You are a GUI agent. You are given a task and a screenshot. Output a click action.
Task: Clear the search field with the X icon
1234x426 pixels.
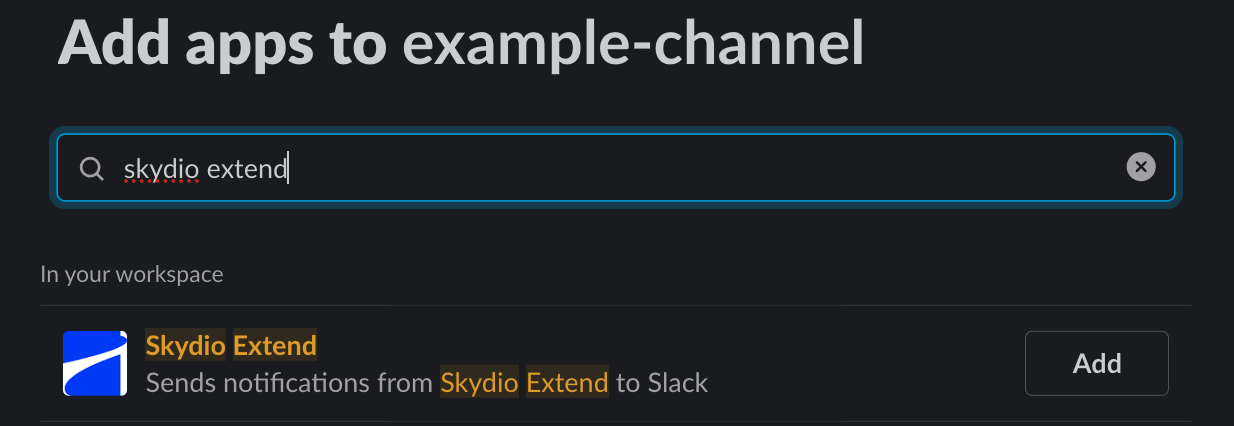[1141, 167]
